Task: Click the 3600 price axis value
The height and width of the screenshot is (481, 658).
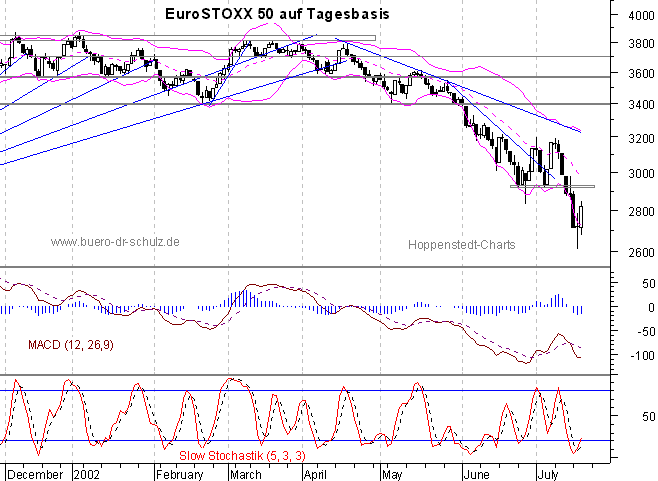Action: [642, 73]
